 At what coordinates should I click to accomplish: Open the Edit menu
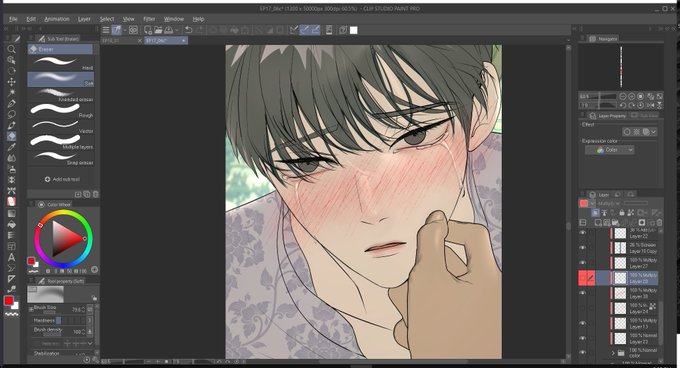pyautogui.click(x=31, y=19)
